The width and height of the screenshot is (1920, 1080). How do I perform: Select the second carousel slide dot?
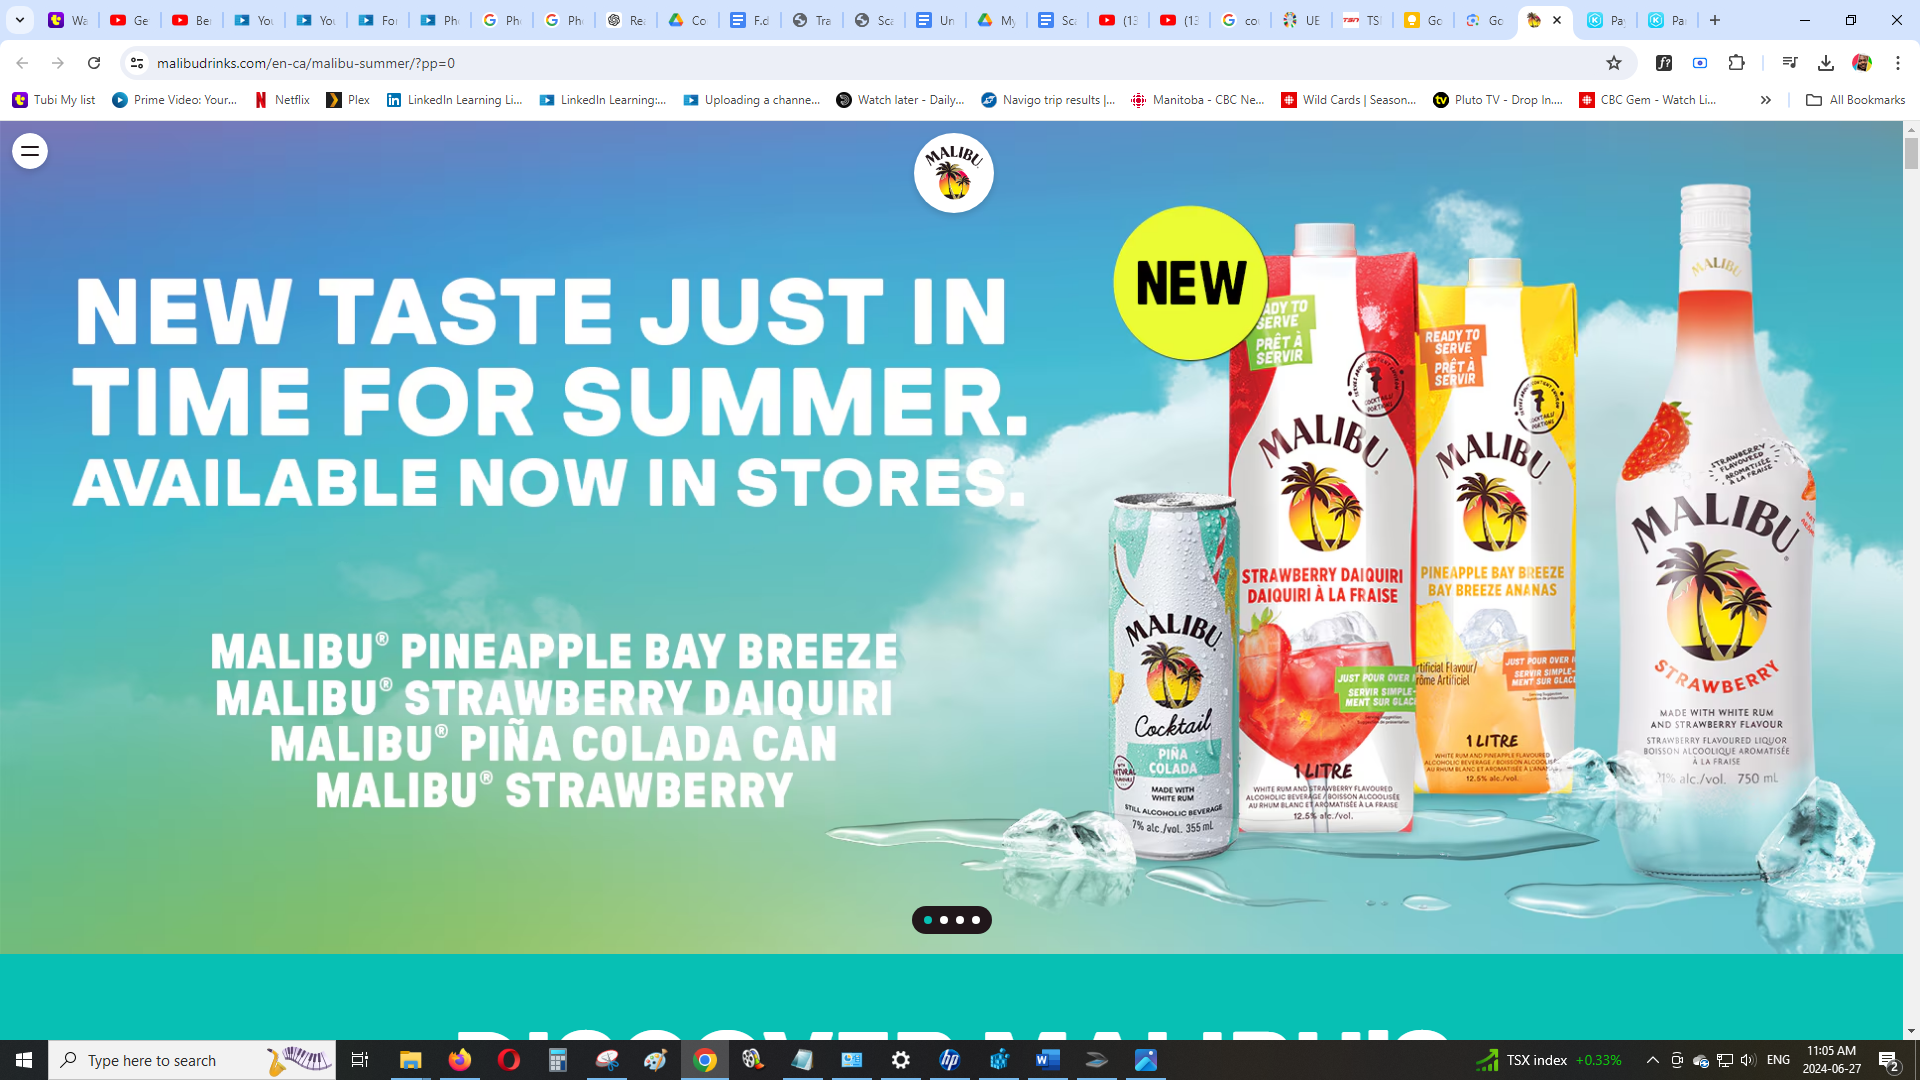click(x=944, y=920)
